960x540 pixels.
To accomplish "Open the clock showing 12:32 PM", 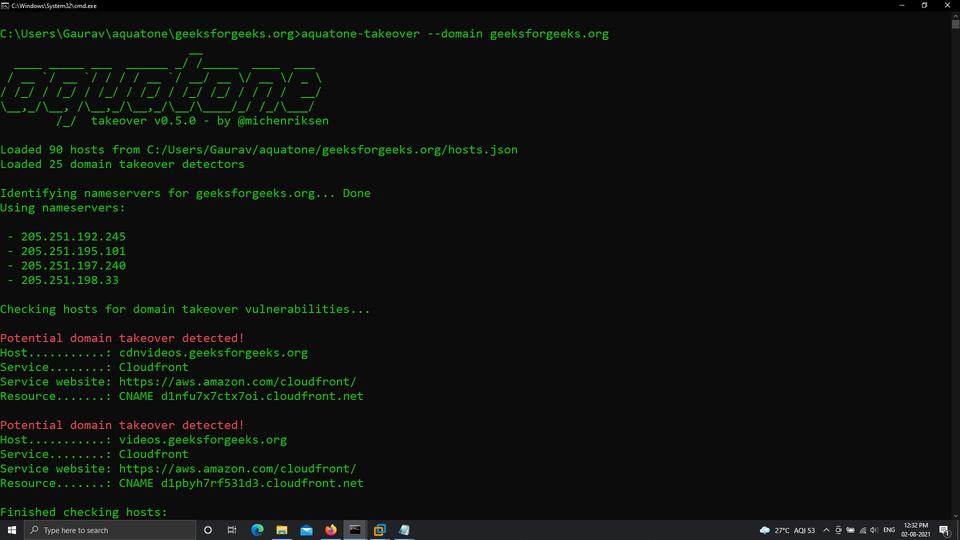I will point(916,530).
